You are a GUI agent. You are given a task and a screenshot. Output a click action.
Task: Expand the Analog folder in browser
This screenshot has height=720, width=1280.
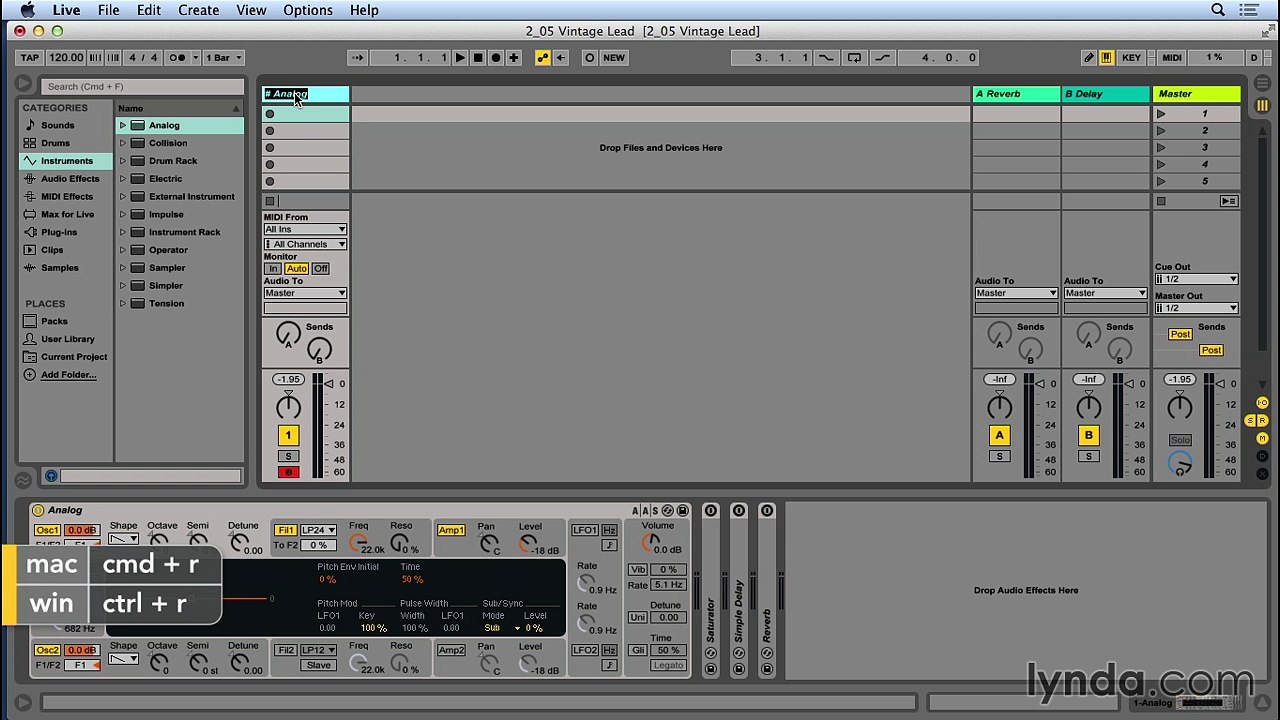[x=123, y=126]
